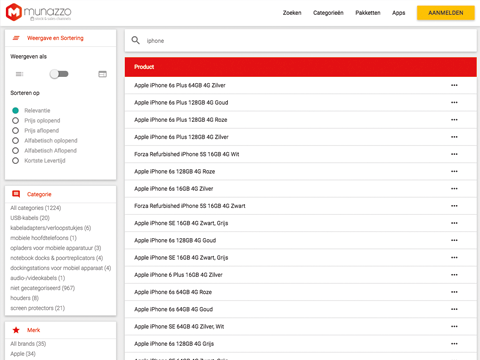Viewport: 480px width, 360px height.
Task: Click the Weergave en Sortering icon
Action: [16, 38]
